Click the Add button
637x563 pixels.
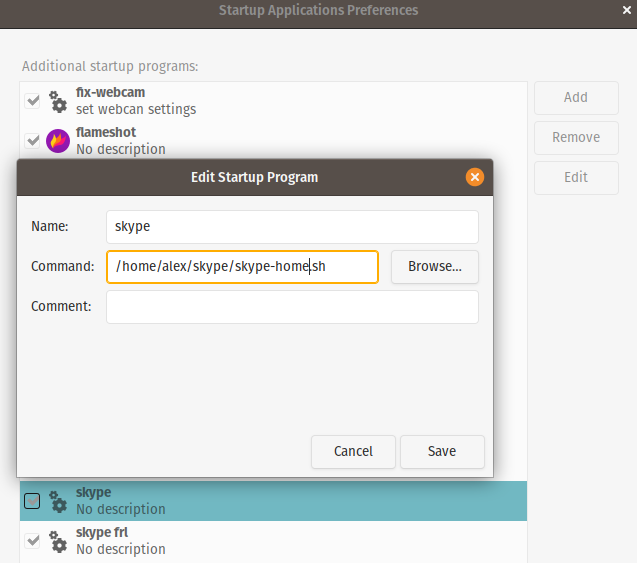576,97
